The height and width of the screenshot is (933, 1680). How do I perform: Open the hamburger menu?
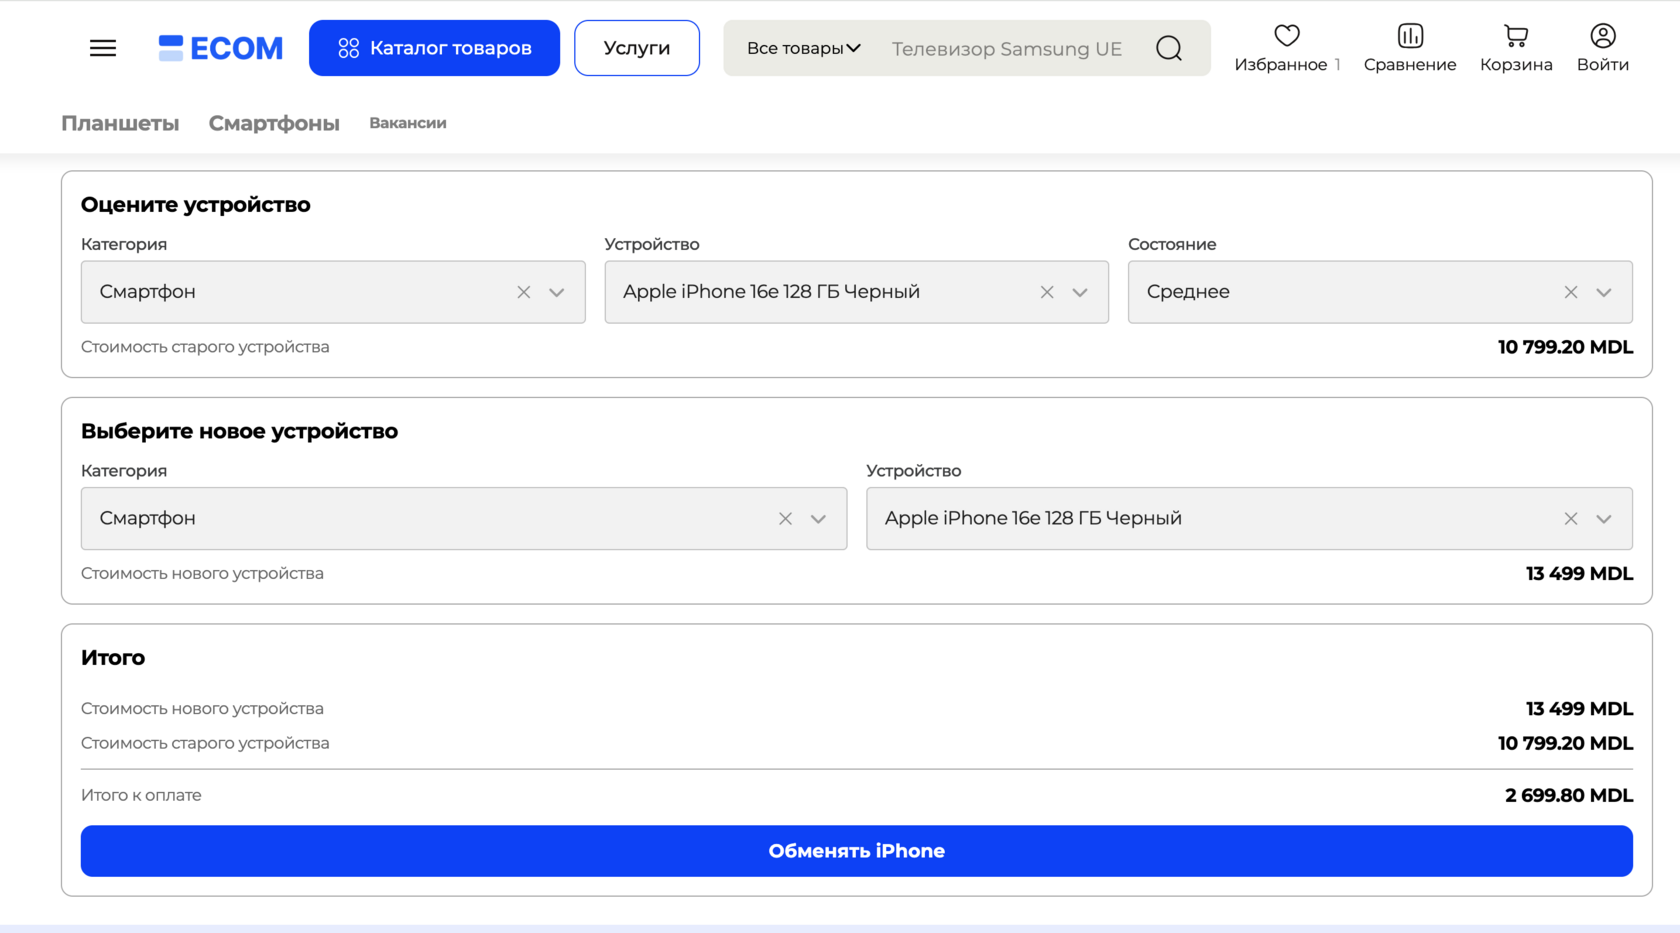pos(103,48)
